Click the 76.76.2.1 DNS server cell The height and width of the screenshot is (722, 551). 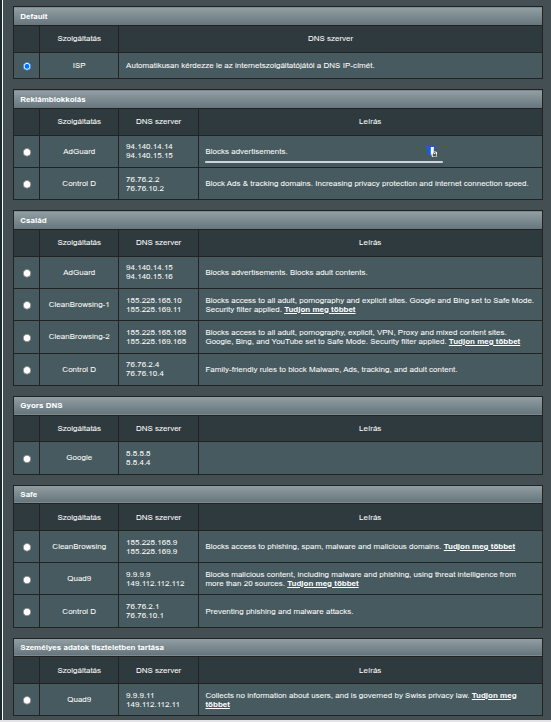click(158, 611)
